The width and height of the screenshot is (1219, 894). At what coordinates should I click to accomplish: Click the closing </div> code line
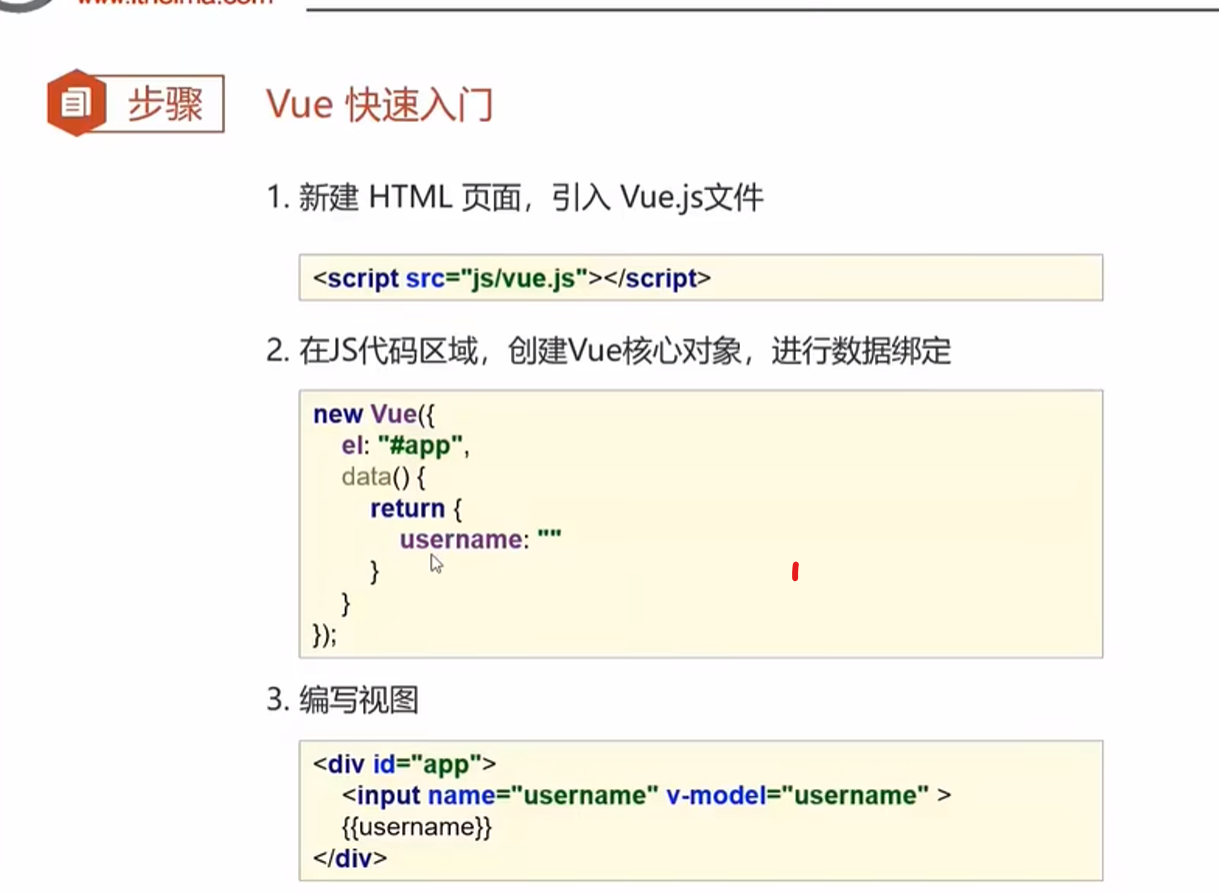tap(349, 858)
